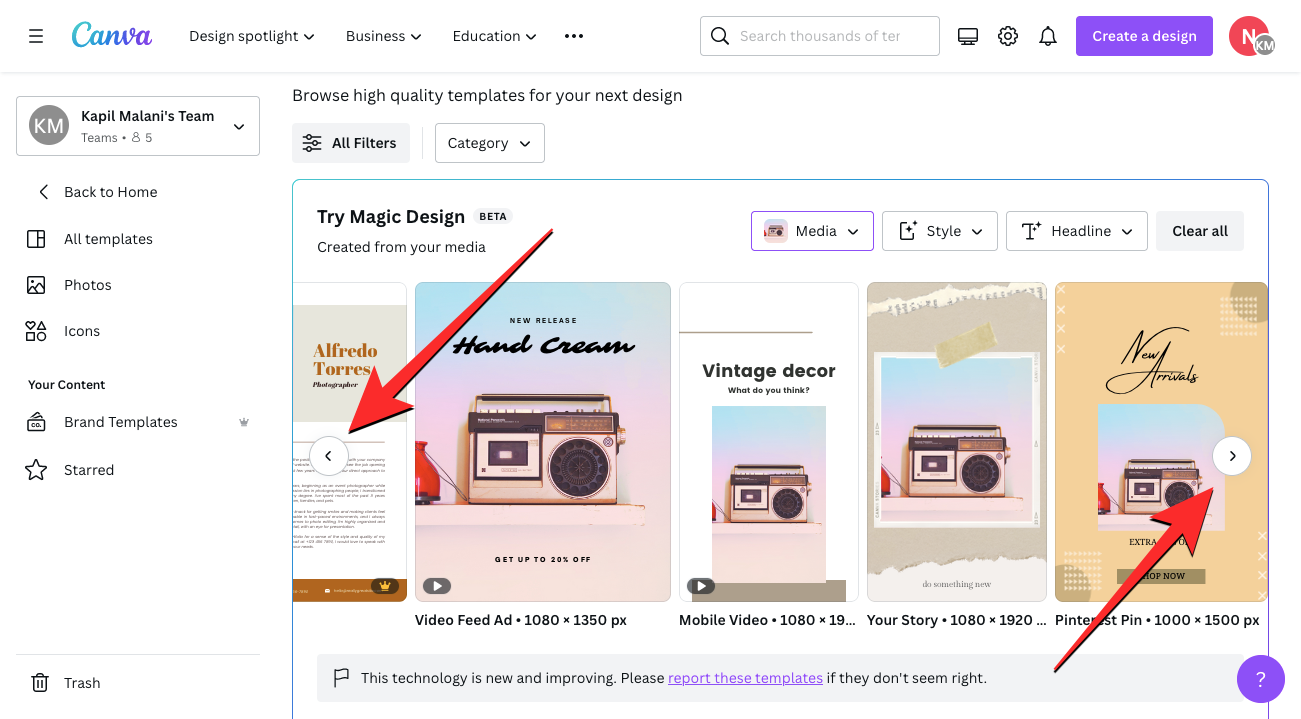The height and width of the screenshot is (719, 1301).
Task: Expand the Media dropdown
Action: coord(812,231)
